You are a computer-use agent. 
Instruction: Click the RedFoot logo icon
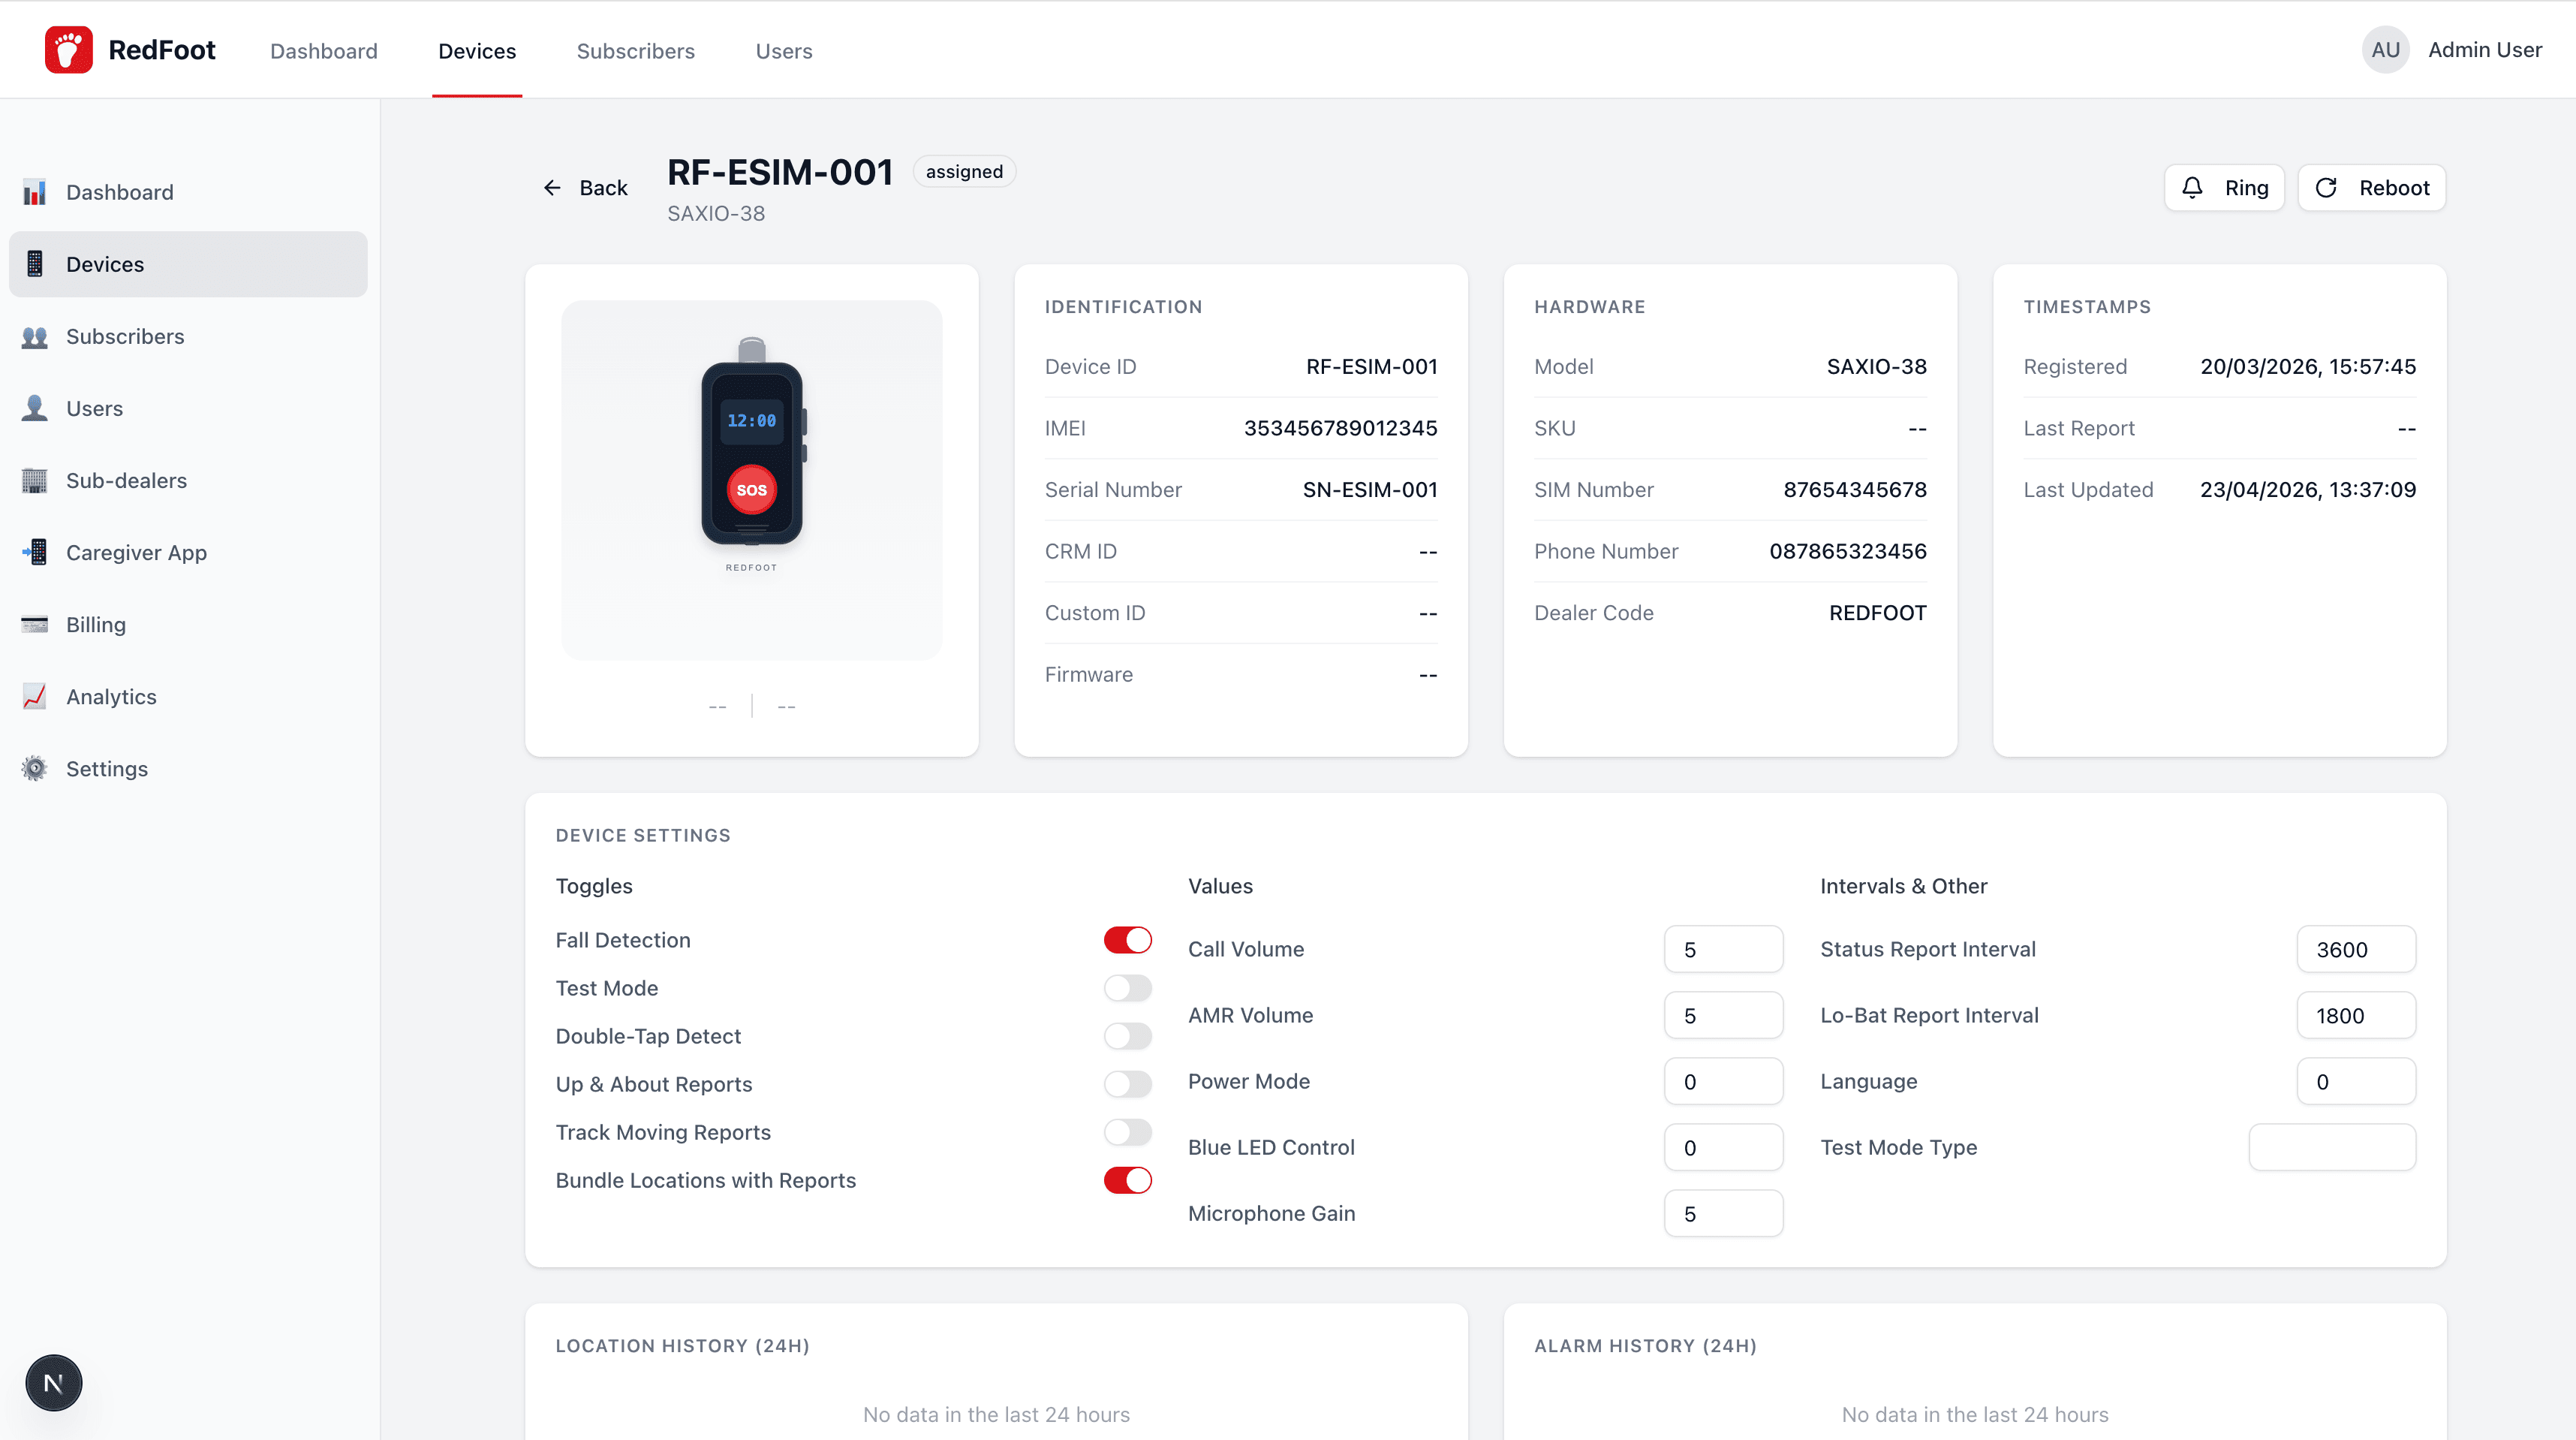[x=68, y=50]
